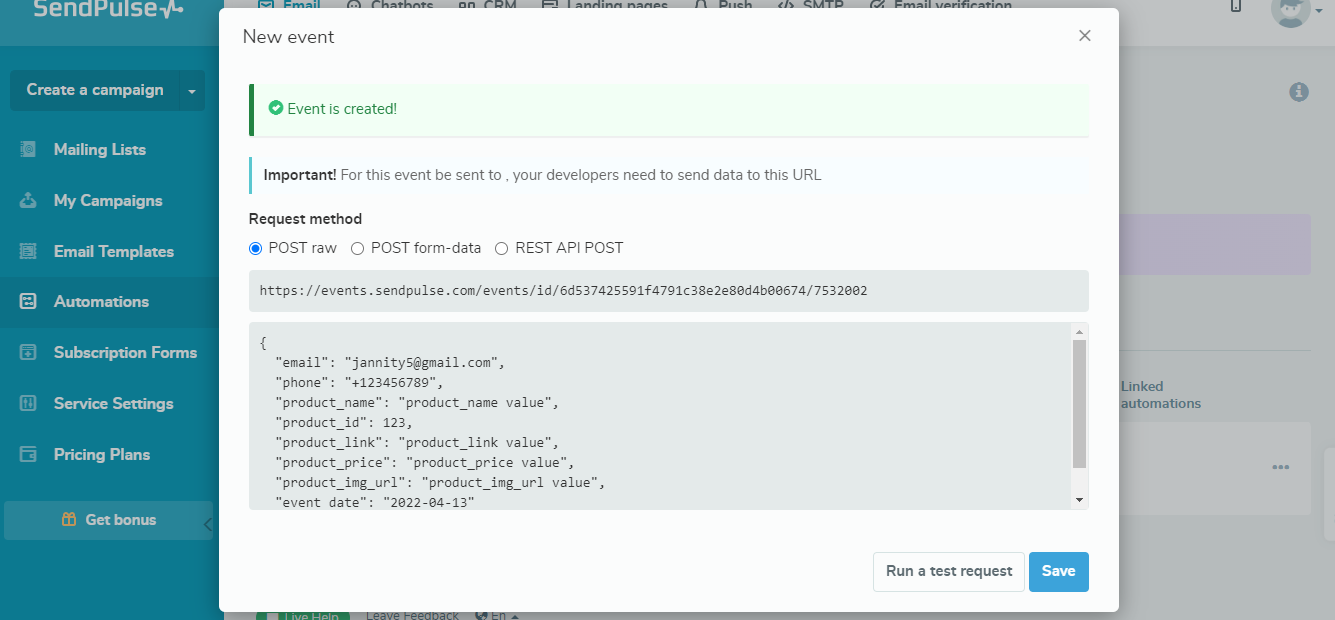Screen dimensions: 1335x620
Task: Open the CRM section from top navigation
Action: [487, 5]
